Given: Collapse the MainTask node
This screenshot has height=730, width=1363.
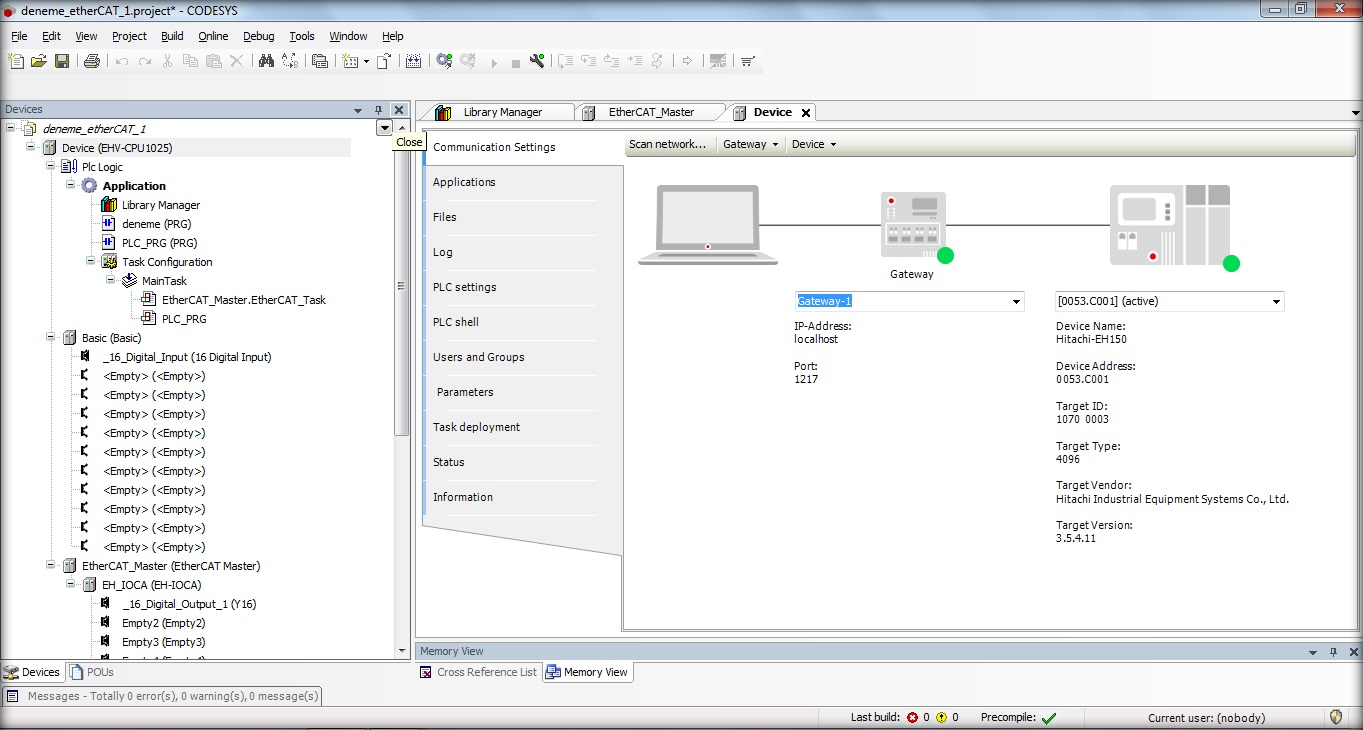Looking at the screenshot, I should pyautogui.click(x=111, y=280).
